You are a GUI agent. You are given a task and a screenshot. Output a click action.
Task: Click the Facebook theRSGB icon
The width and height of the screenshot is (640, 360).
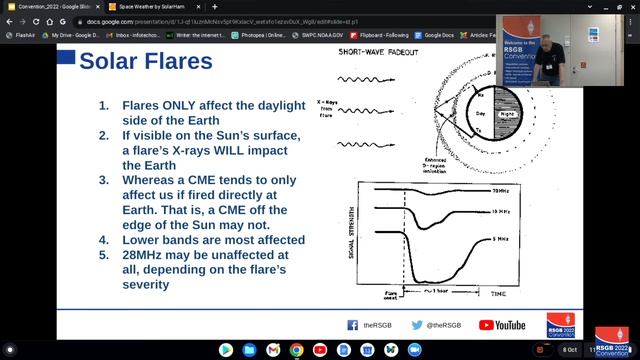pyautogui.click(x=353, y=325)
